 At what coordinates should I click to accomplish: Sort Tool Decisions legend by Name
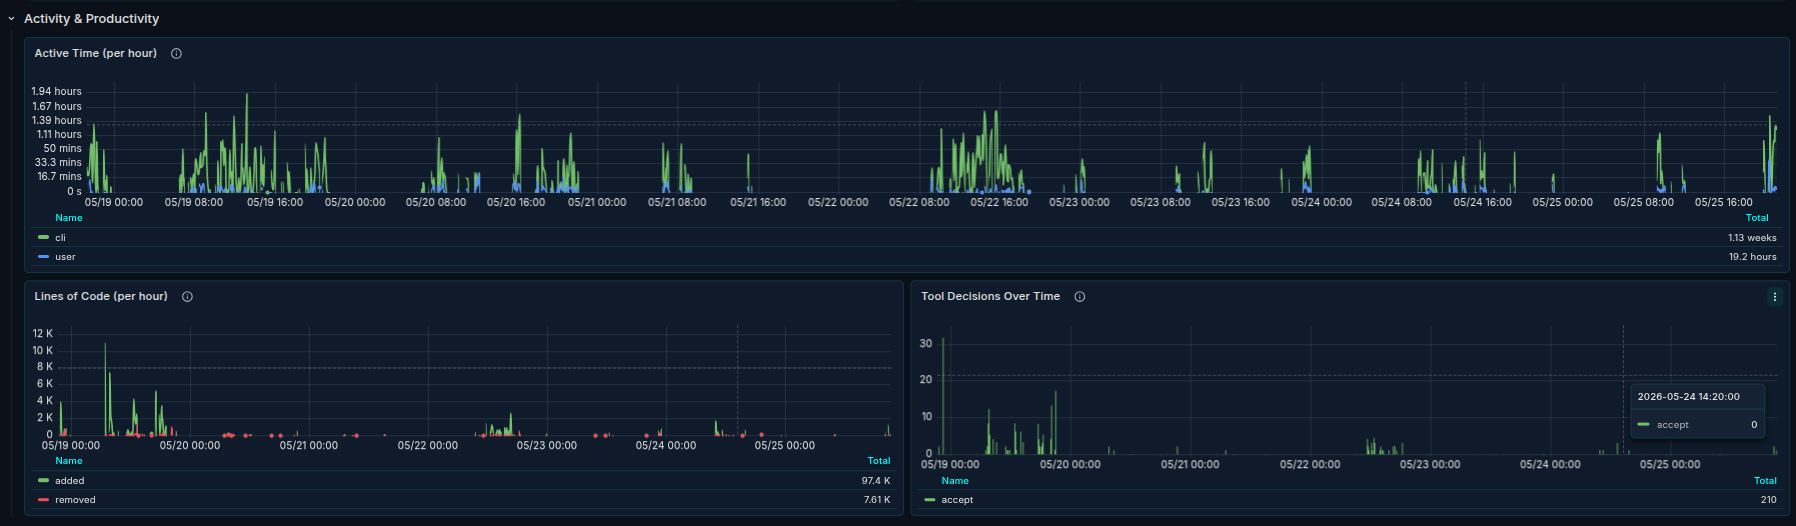pos(955,481)
